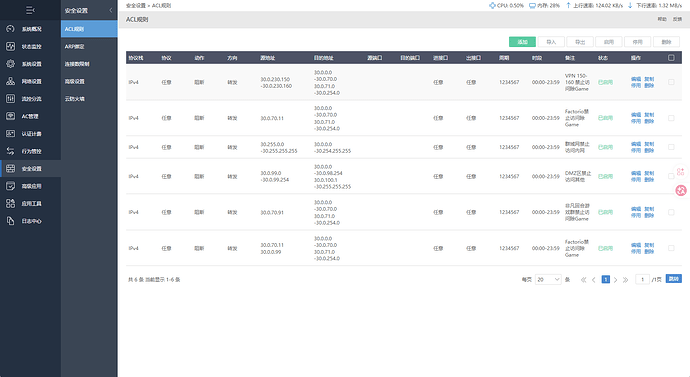The height and width of the screenshot is (377, 690).
Task: Click the upload speed arrow icon
Action: (568, 5)
